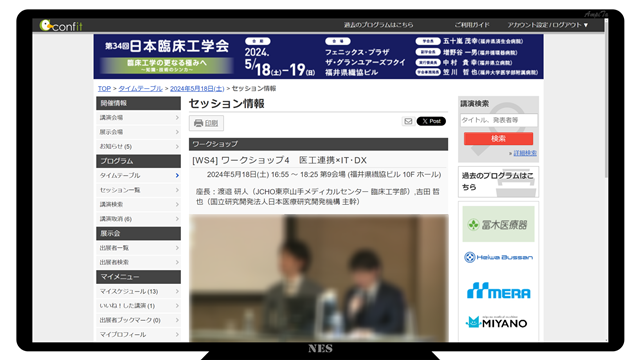
Task: Open 展示会場 in the sidebar
Action: (x=138, y=132)
